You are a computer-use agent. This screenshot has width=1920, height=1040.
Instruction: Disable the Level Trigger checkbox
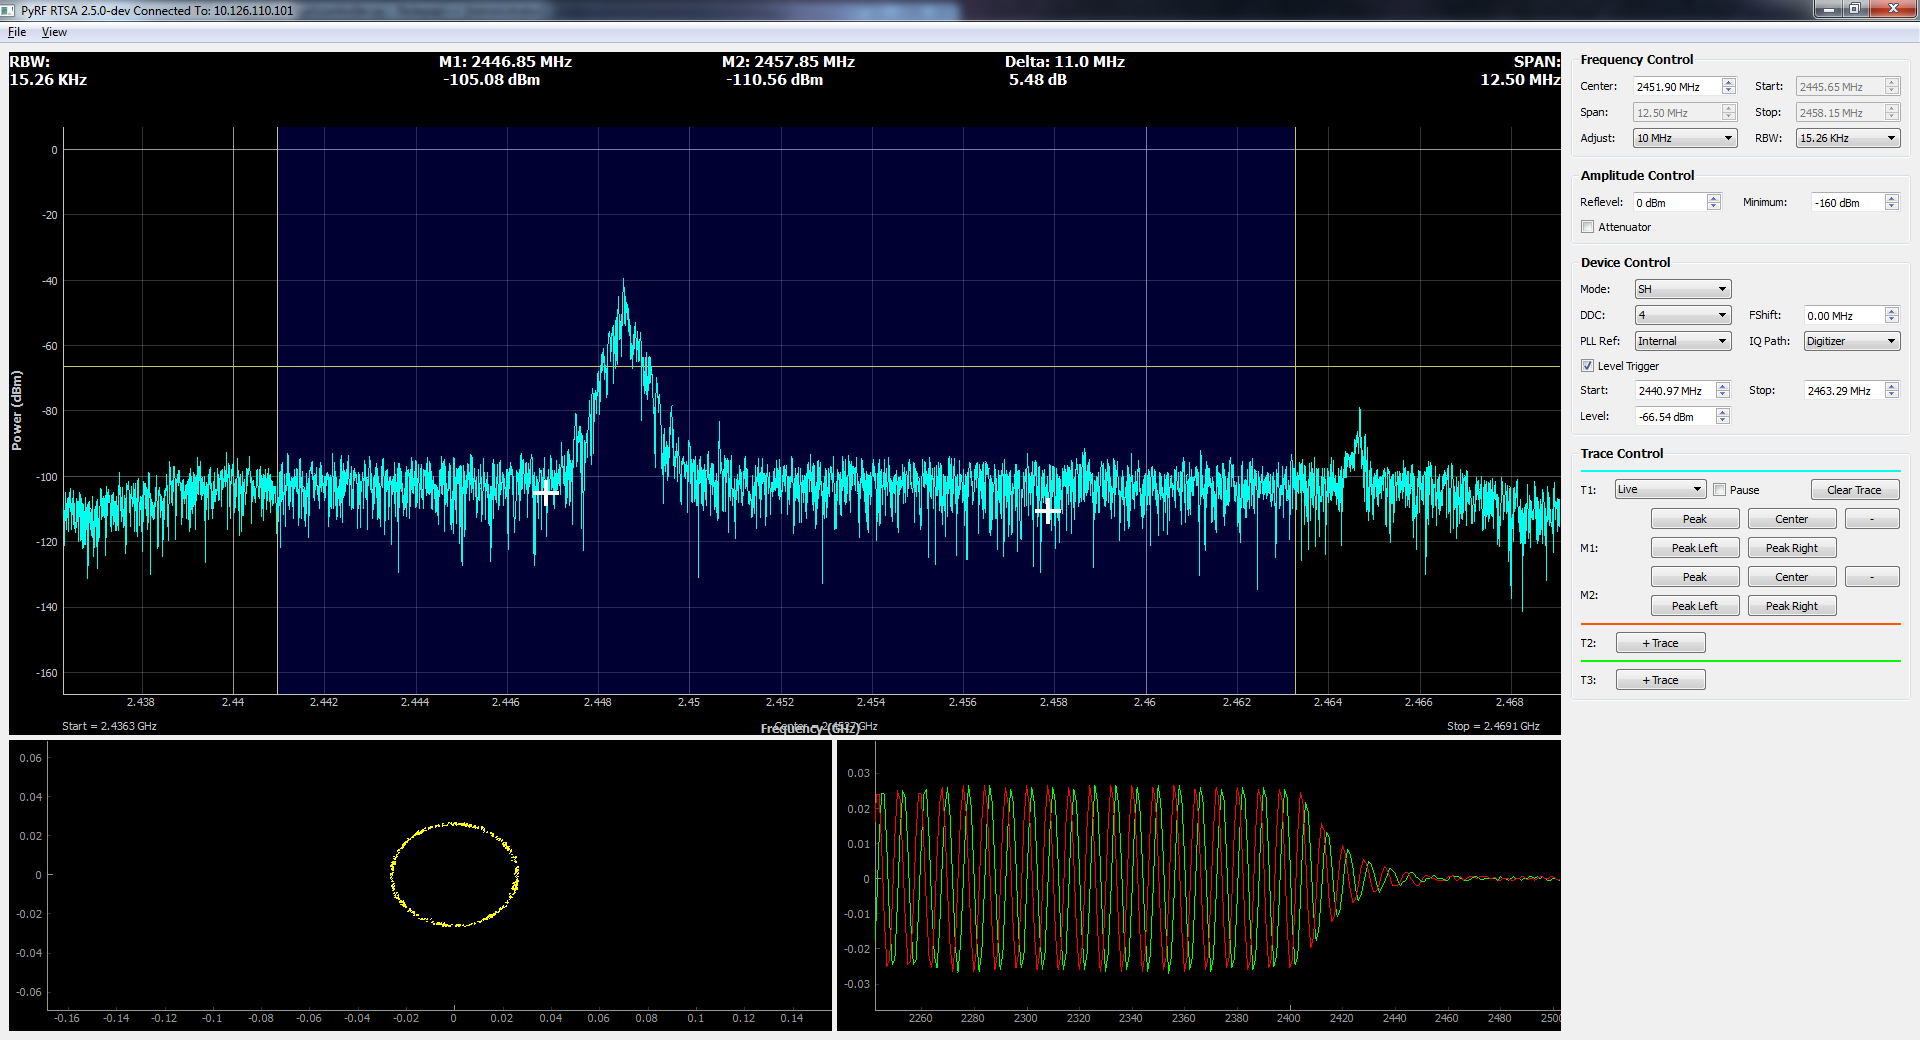(1587, 365)
